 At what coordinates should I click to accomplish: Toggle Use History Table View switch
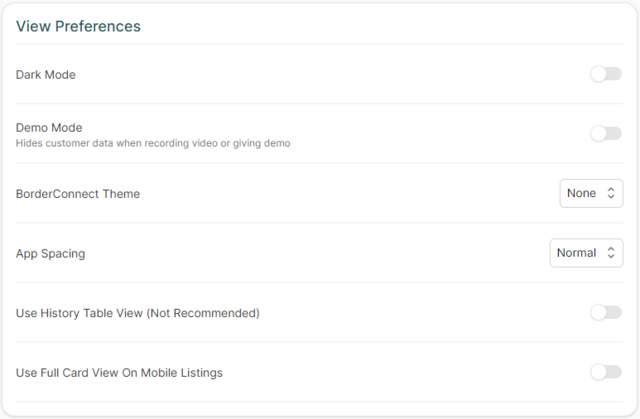[605, 313]
